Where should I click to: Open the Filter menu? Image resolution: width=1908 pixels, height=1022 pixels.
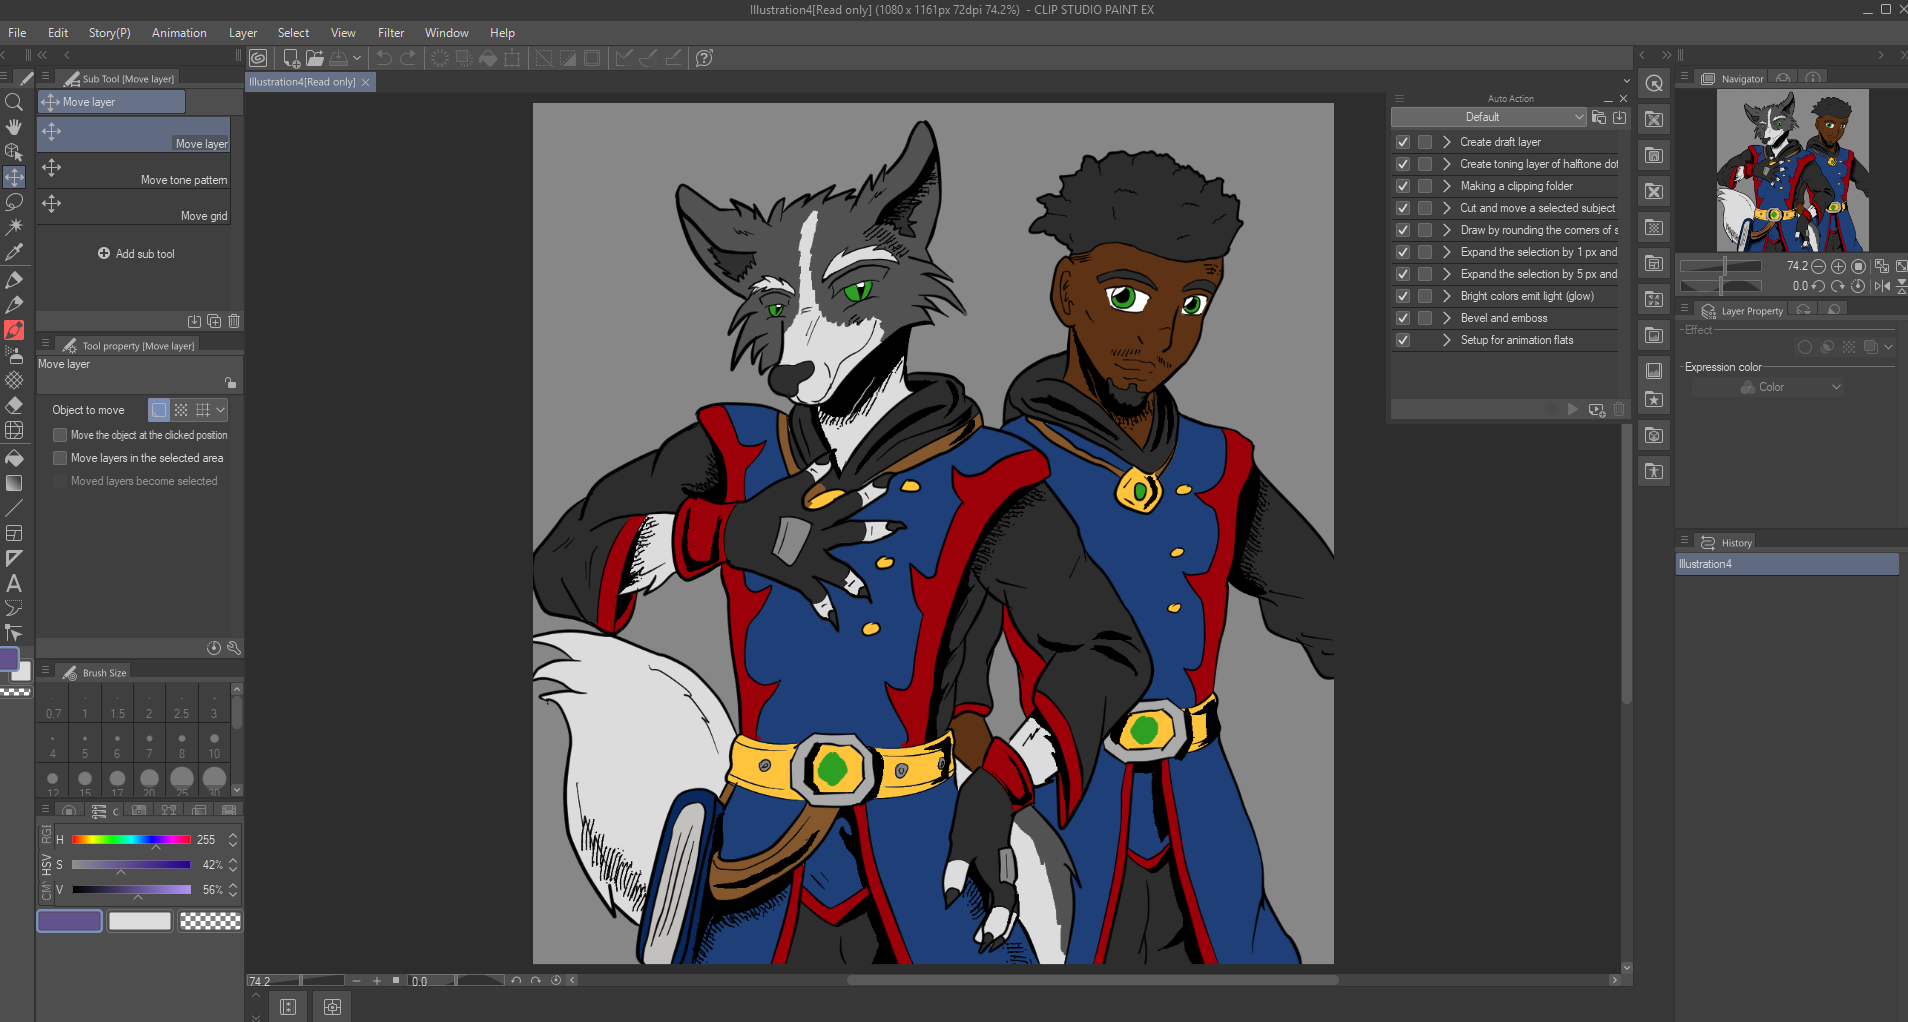point(390,33)
